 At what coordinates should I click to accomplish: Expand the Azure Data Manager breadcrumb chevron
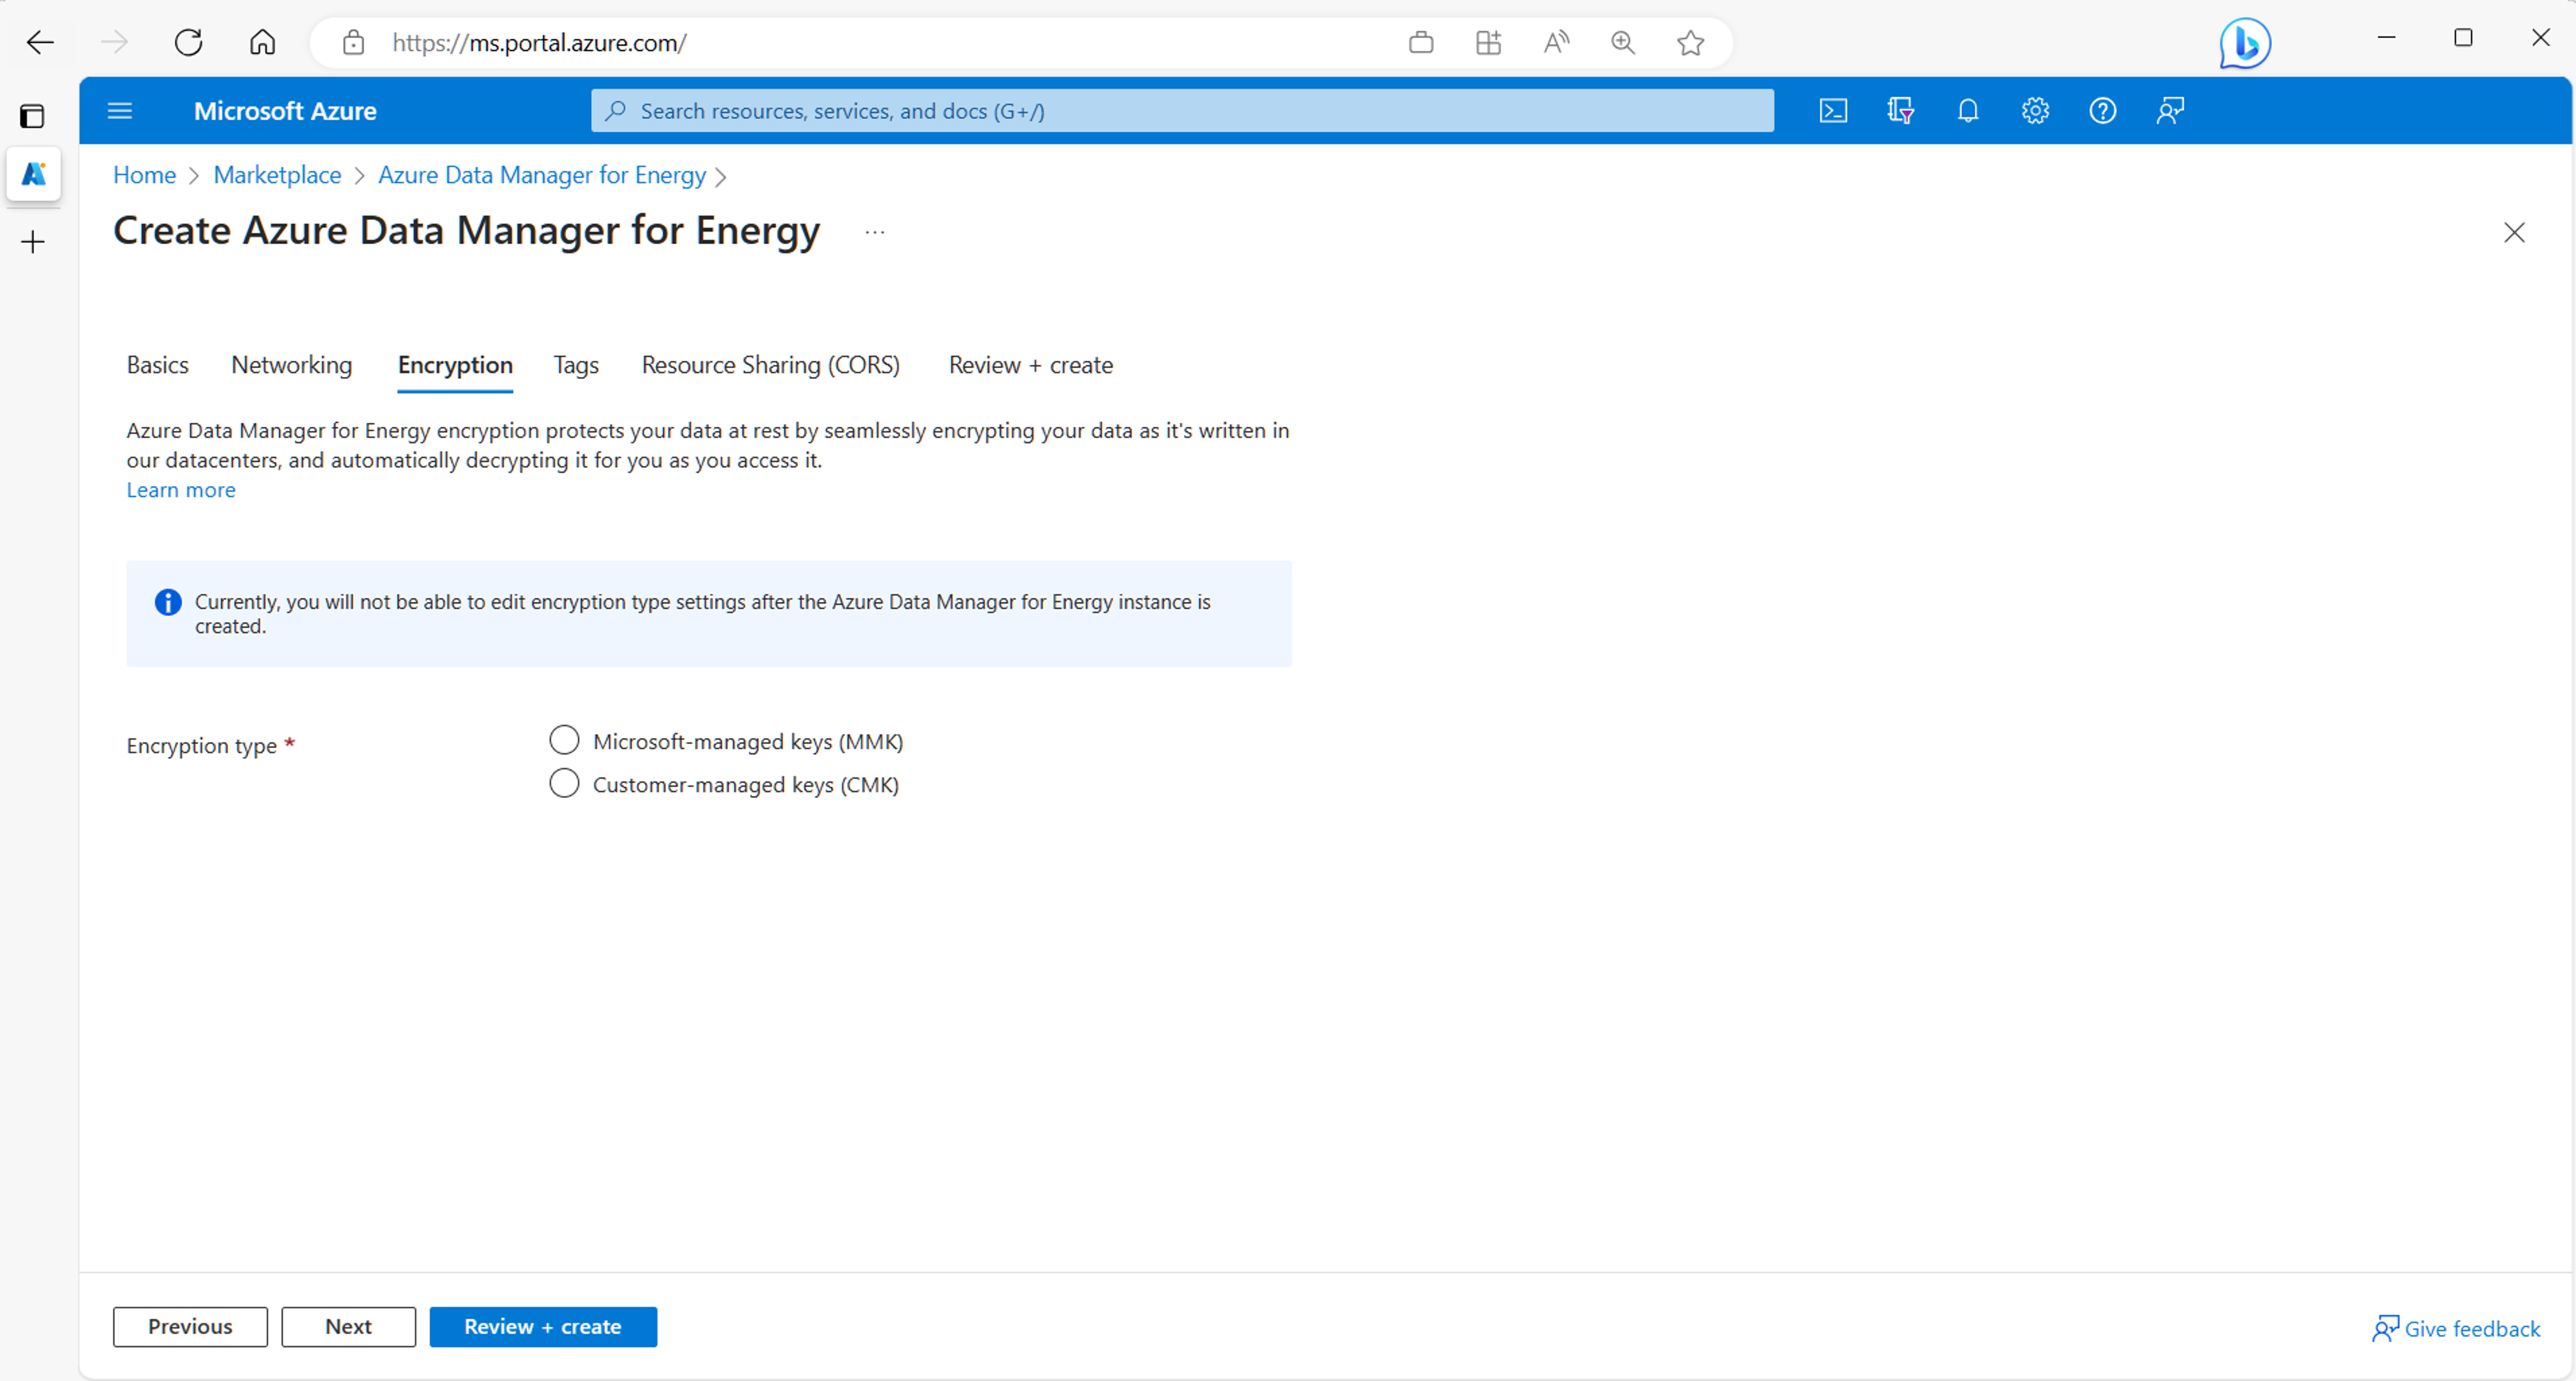(x=722, y=176)
